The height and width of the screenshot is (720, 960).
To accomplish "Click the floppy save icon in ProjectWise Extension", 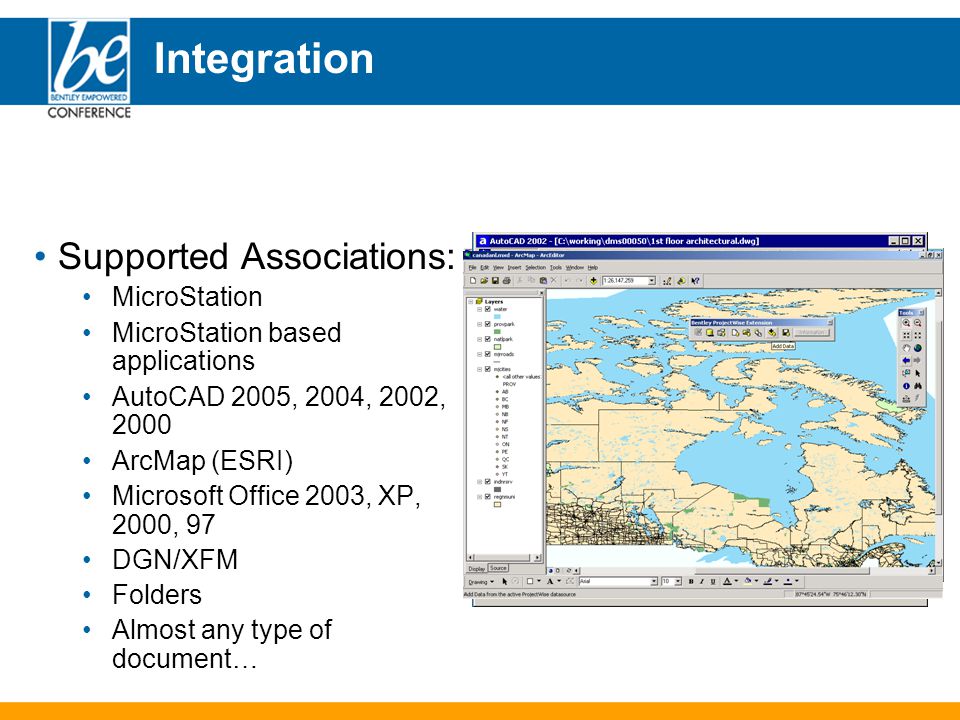I will [x=786, y=332].
